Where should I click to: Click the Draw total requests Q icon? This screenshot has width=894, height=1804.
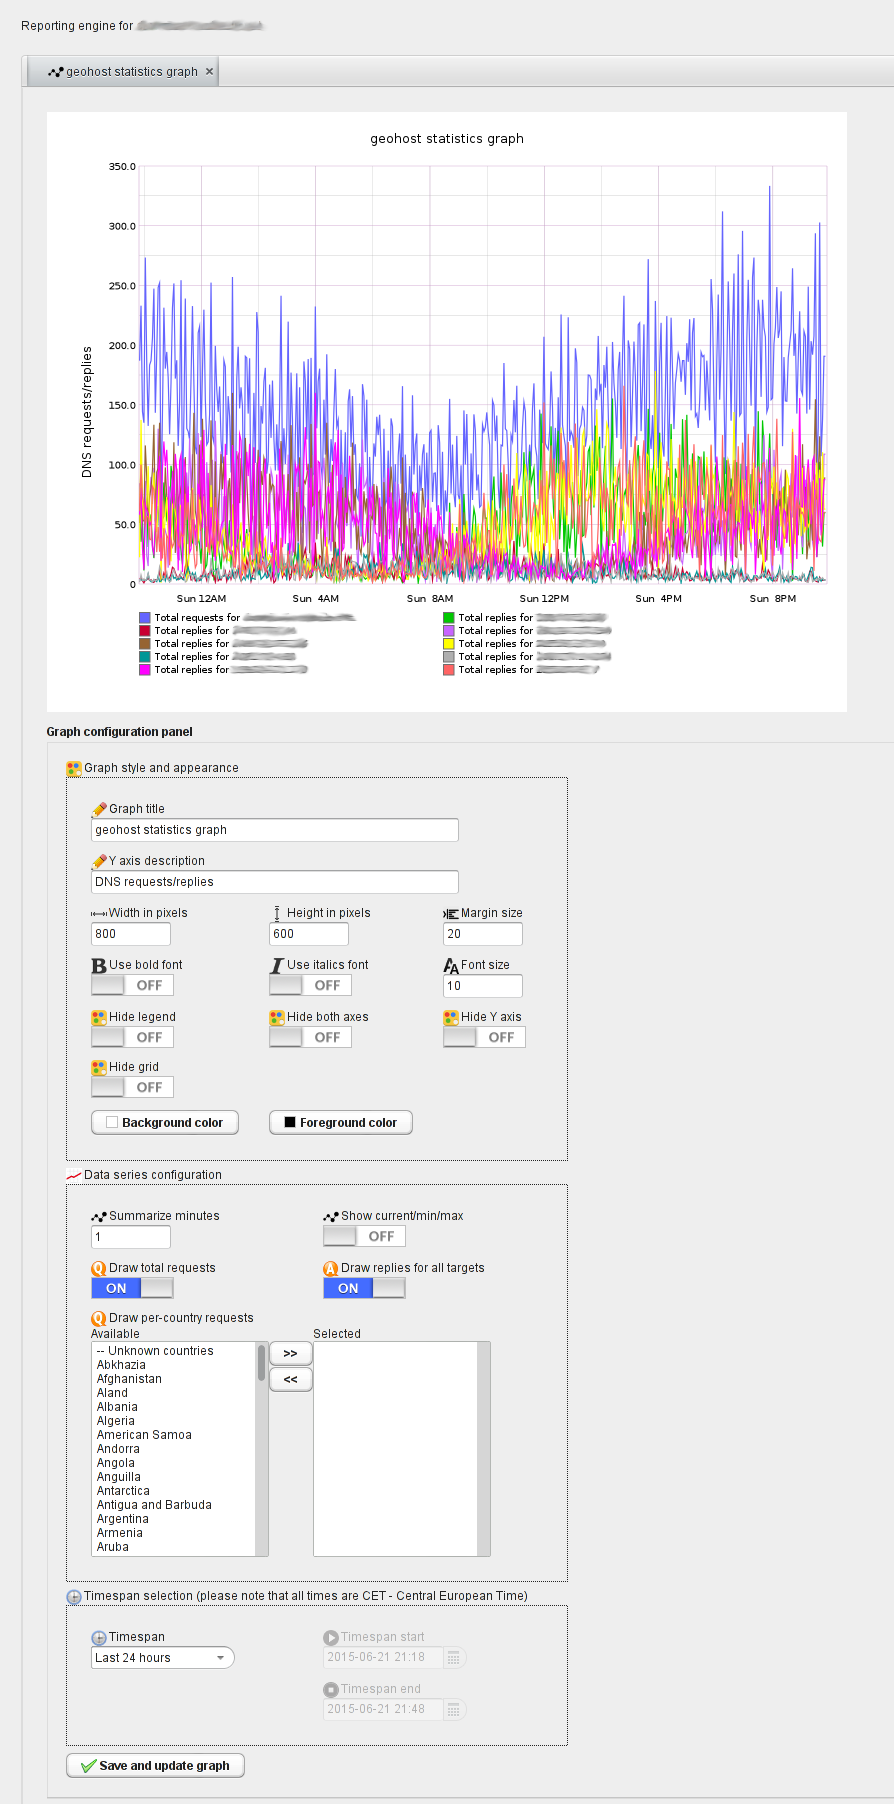(x=99, y=1269)
